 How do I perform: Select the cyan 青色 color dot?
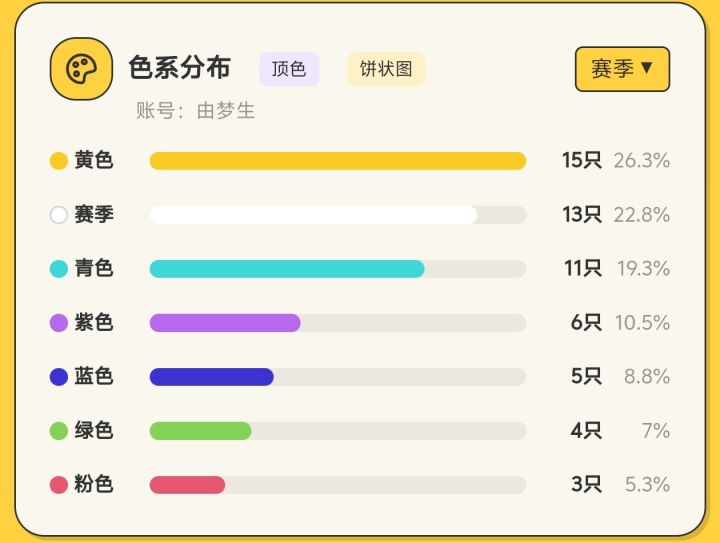[59, 269]
